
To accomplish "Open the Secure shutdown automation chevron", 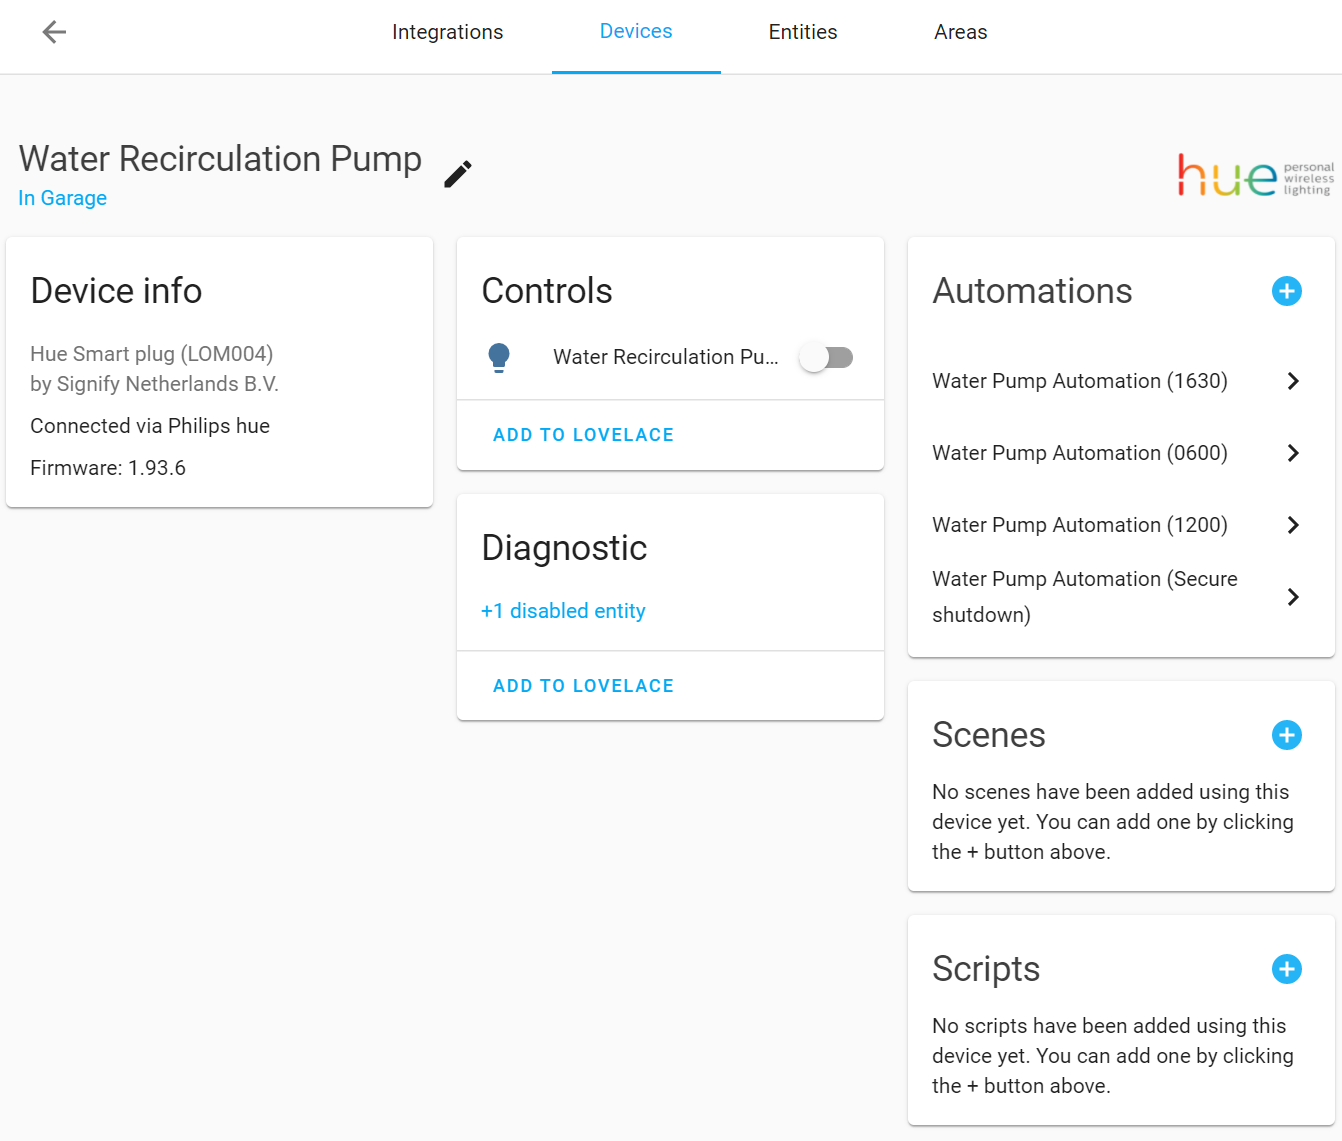I will pyautogui.click(x=1293, y=597).
